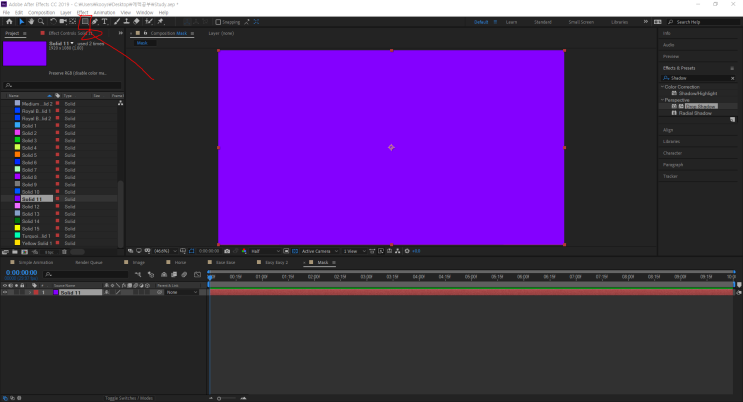Viewport: 743px width, 402px height.
Task: Expand Solid 11 layer properties twirl
Action: click(x=29, y=292)
